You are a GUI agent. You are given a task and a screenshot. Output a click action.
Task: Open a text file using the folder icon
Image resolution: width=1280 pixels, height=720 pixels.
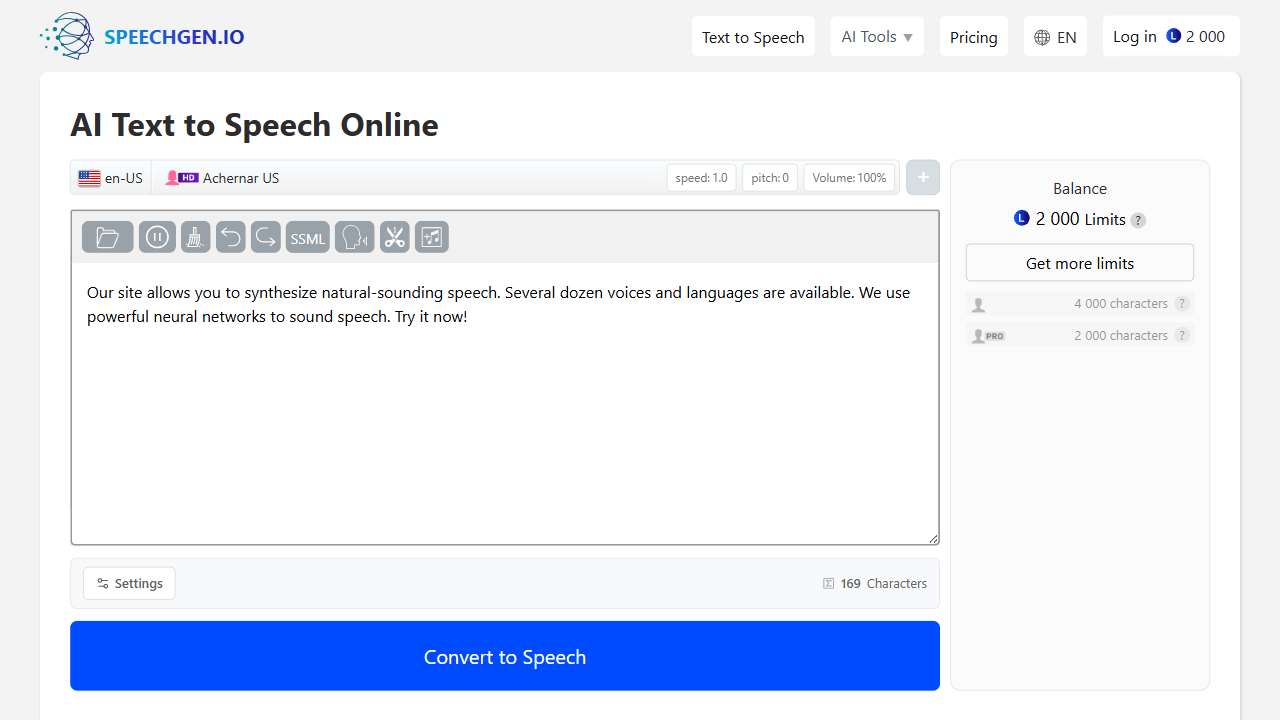coord(107,236)
